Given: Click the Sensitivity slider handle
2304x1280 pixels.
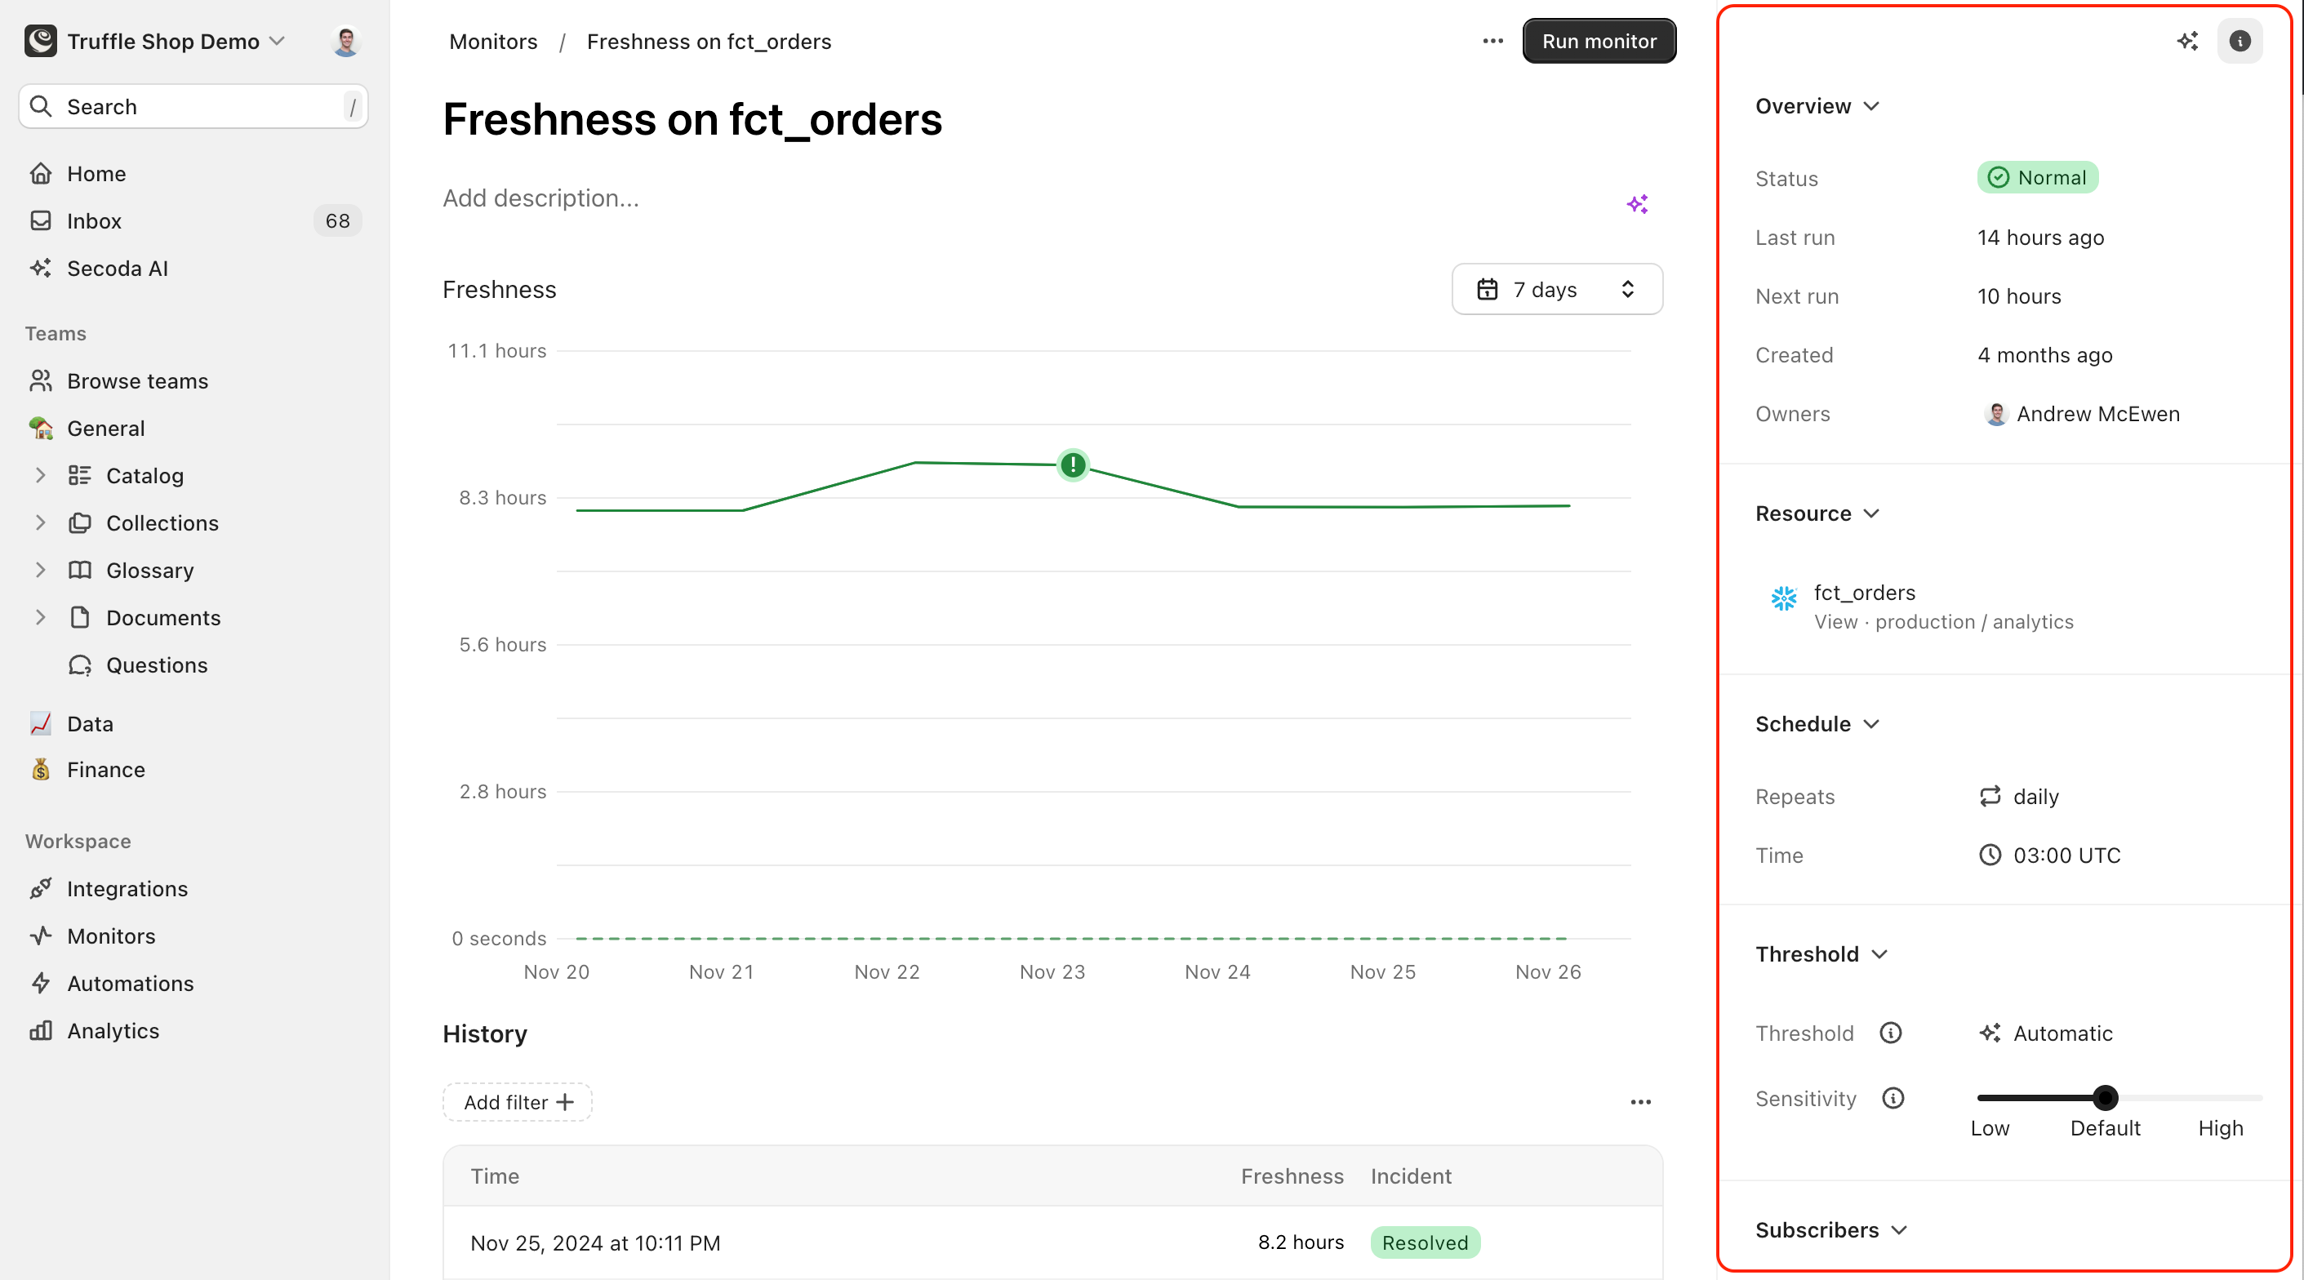Looking at the screenshot, I should pos(2105,1098).
